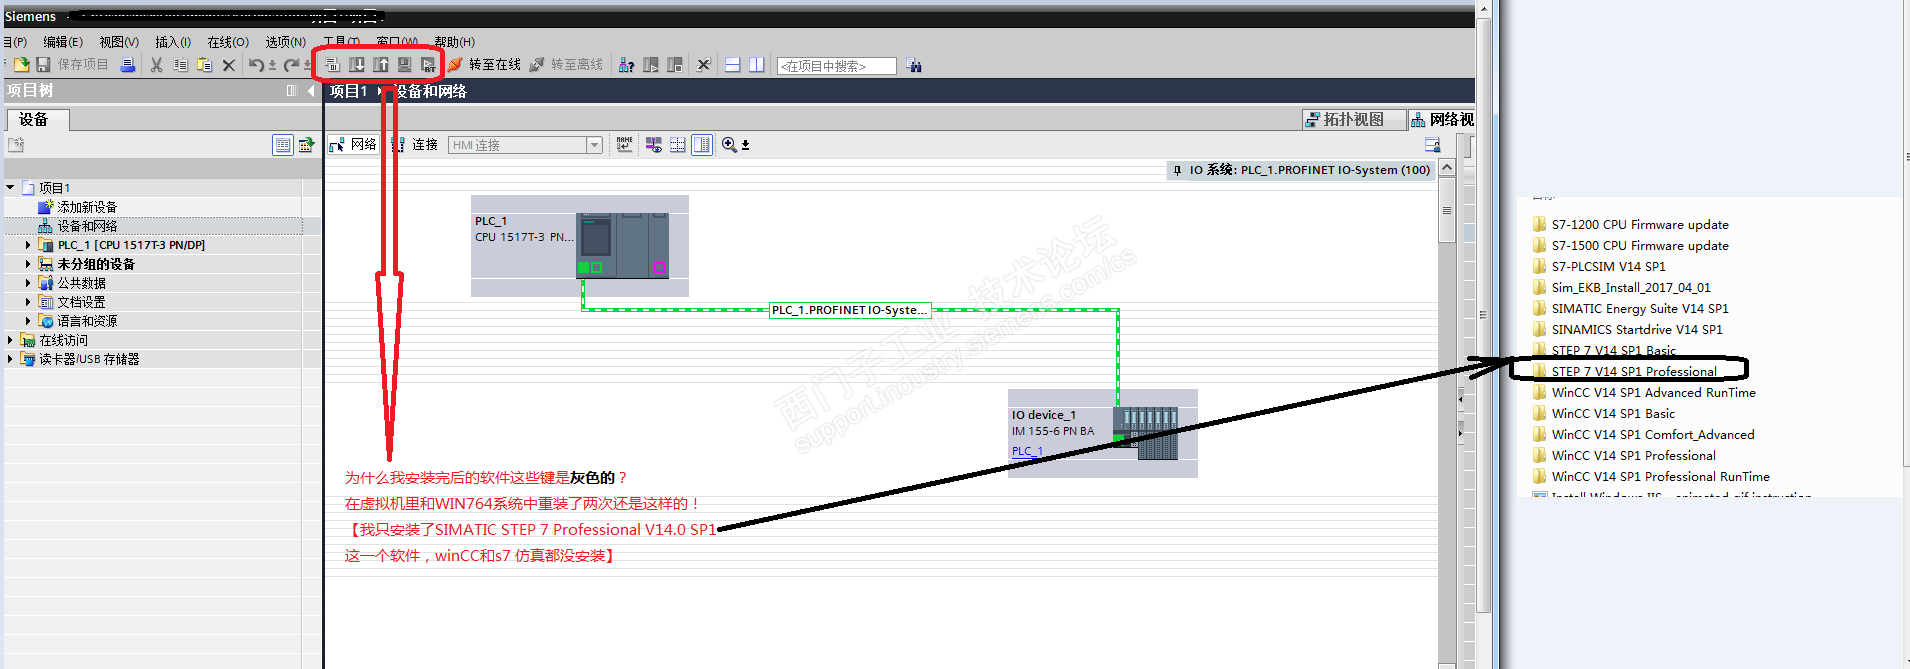Toggle the relations highlight icon with eye
Screen dimensions: 1910x669
click(653, 145)
